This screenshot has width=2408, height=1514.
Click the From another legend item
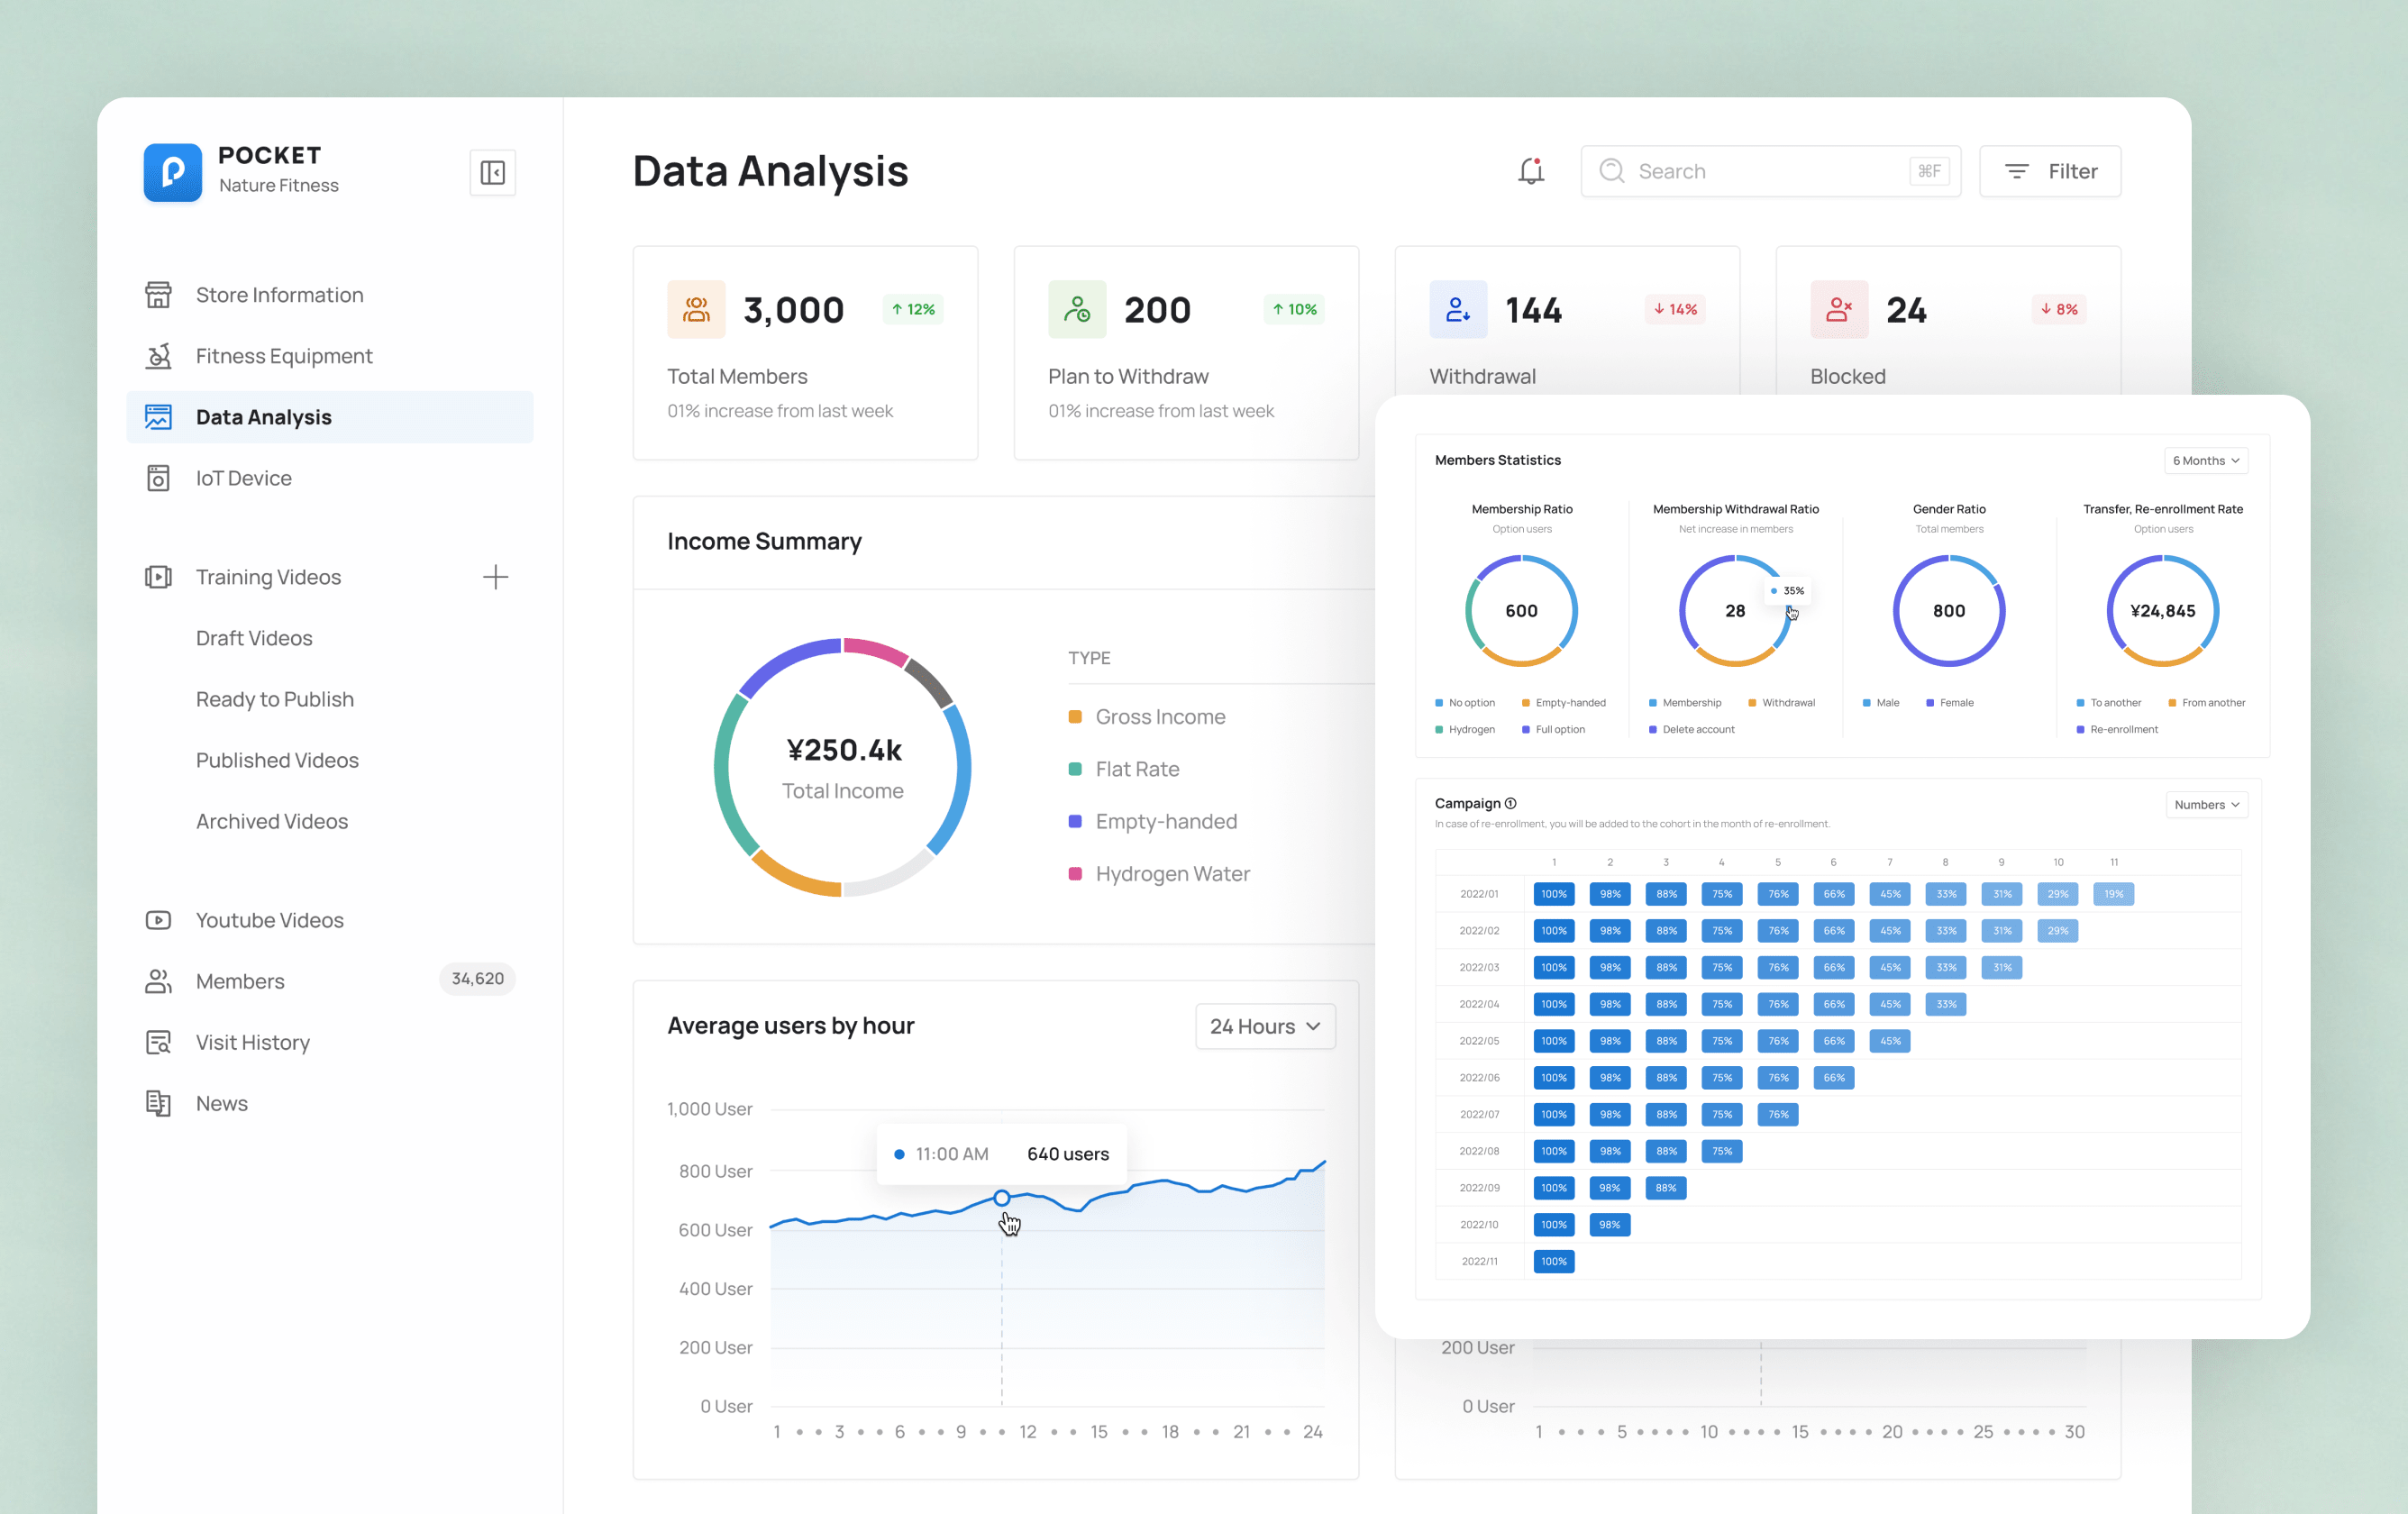point(2206,703)
